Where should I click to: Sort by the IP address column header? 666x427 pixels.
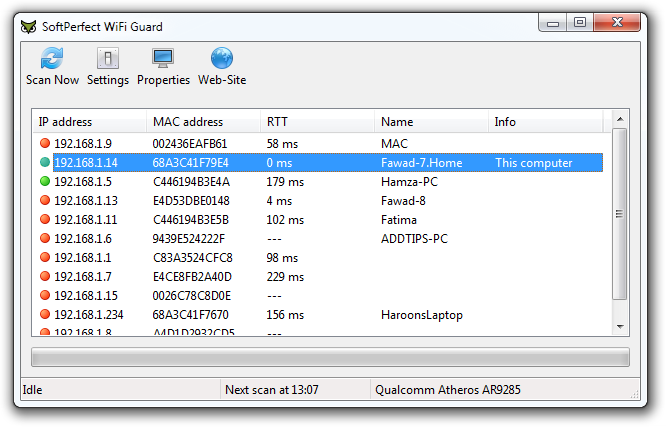coord(90,122)
